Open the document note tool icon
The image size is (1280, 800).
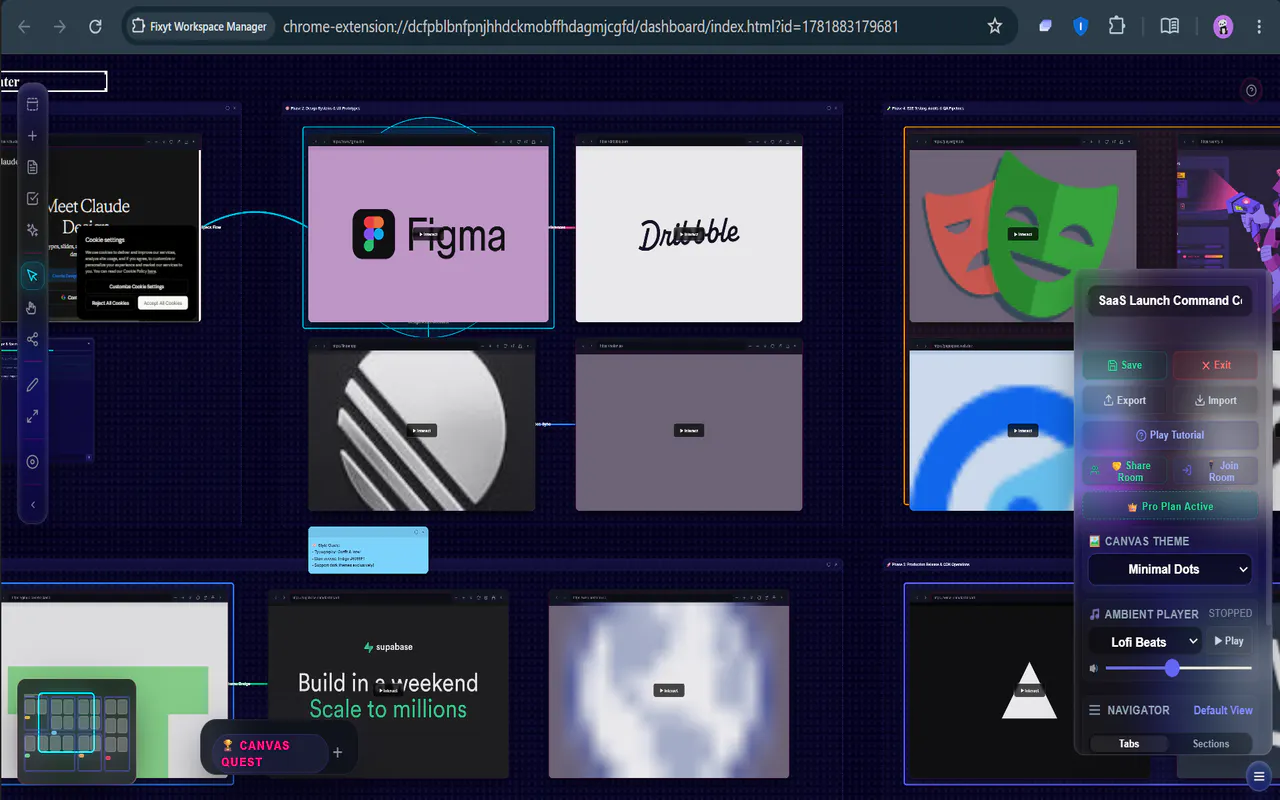[33, 167]
